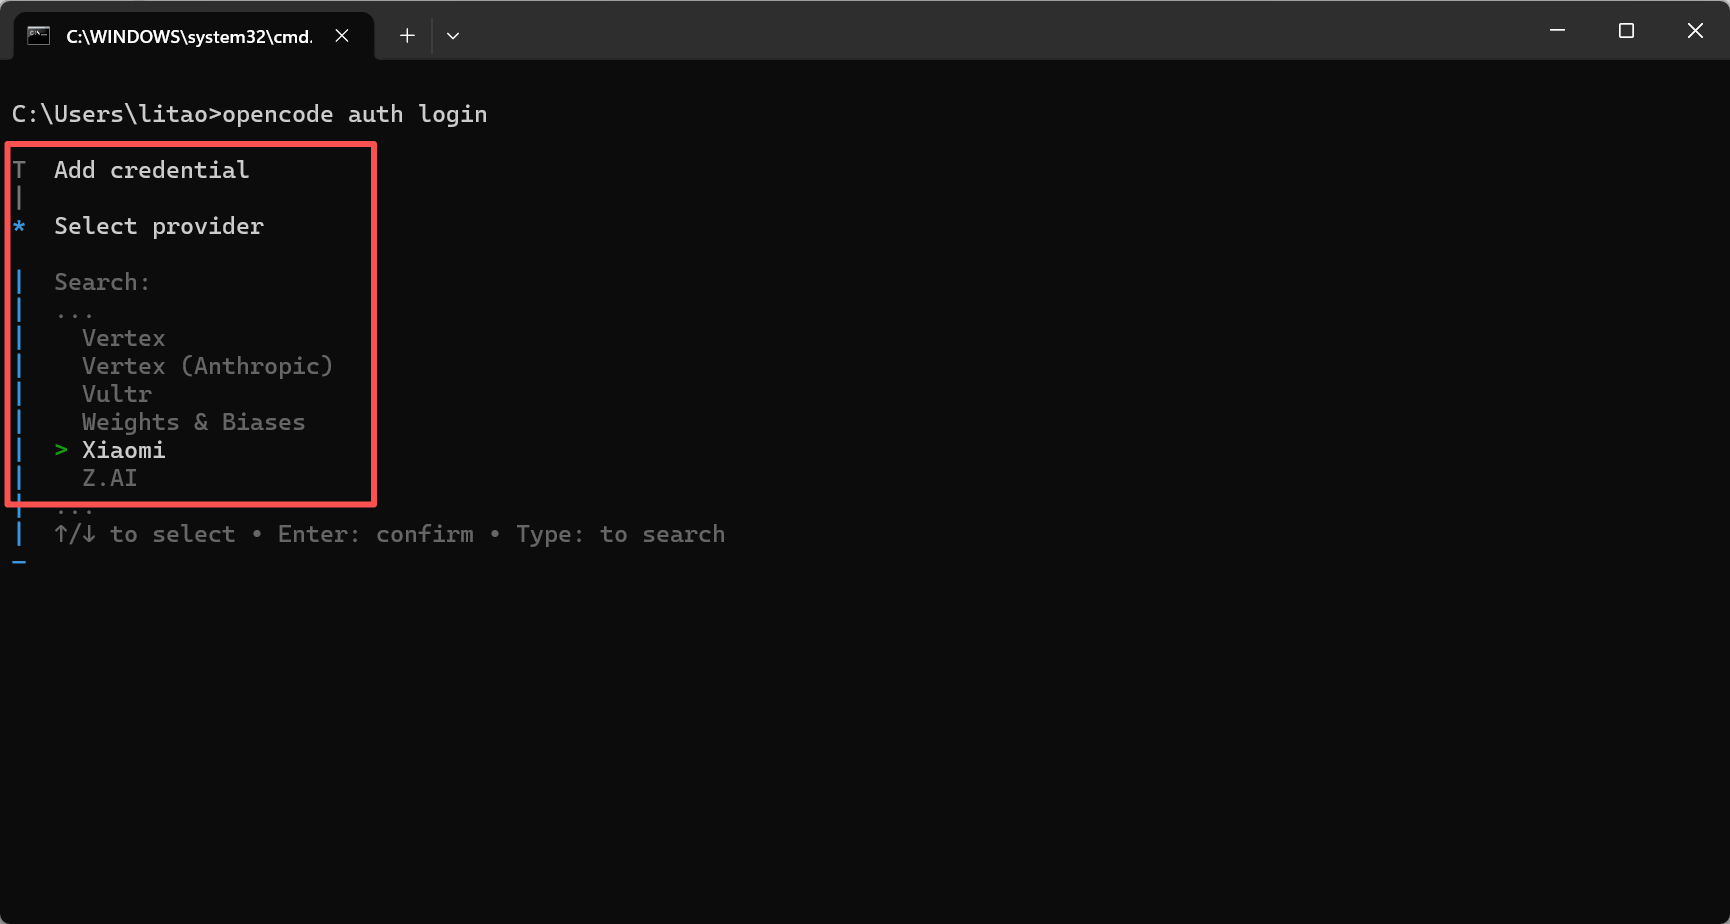Choose the Vertex (Anthropic) provider

tap(207, 366)
